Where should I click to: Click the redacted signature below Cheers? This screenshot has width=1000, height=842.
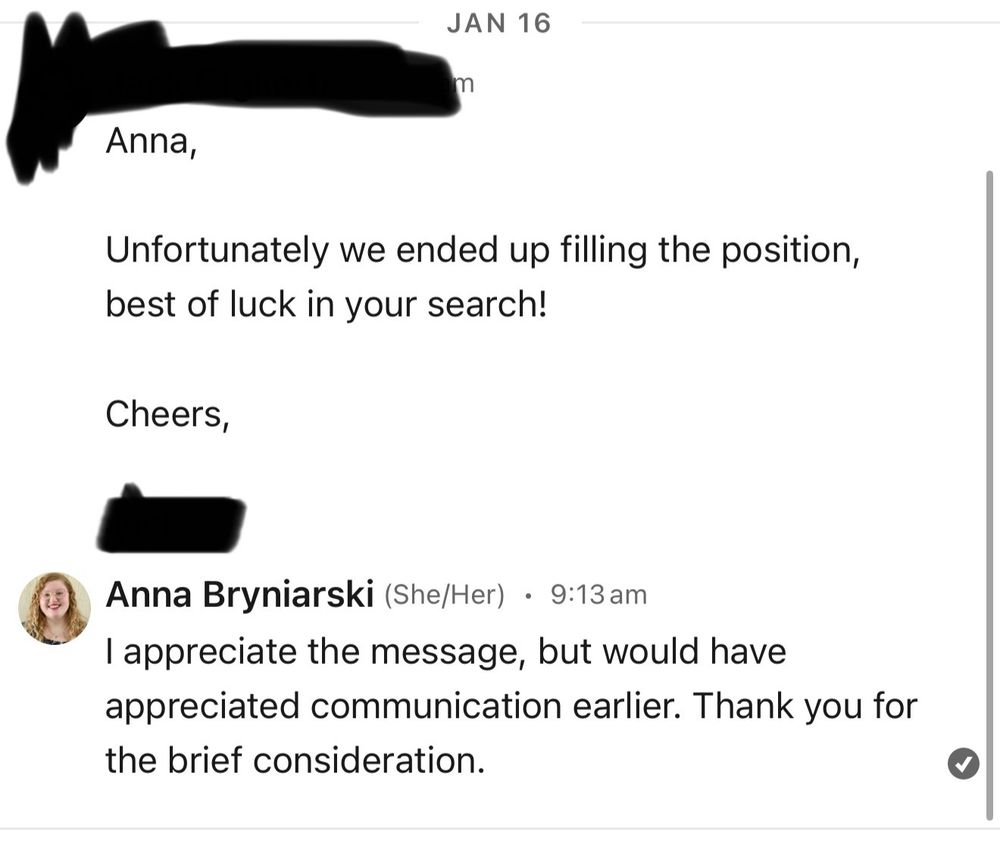coord(171,519)
